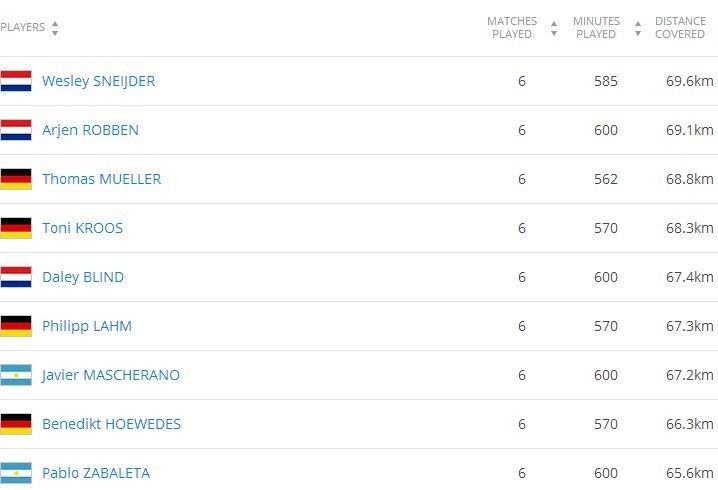
Task: Click Germany flag beside Toni Kroos
Action: tap(16, 228)
